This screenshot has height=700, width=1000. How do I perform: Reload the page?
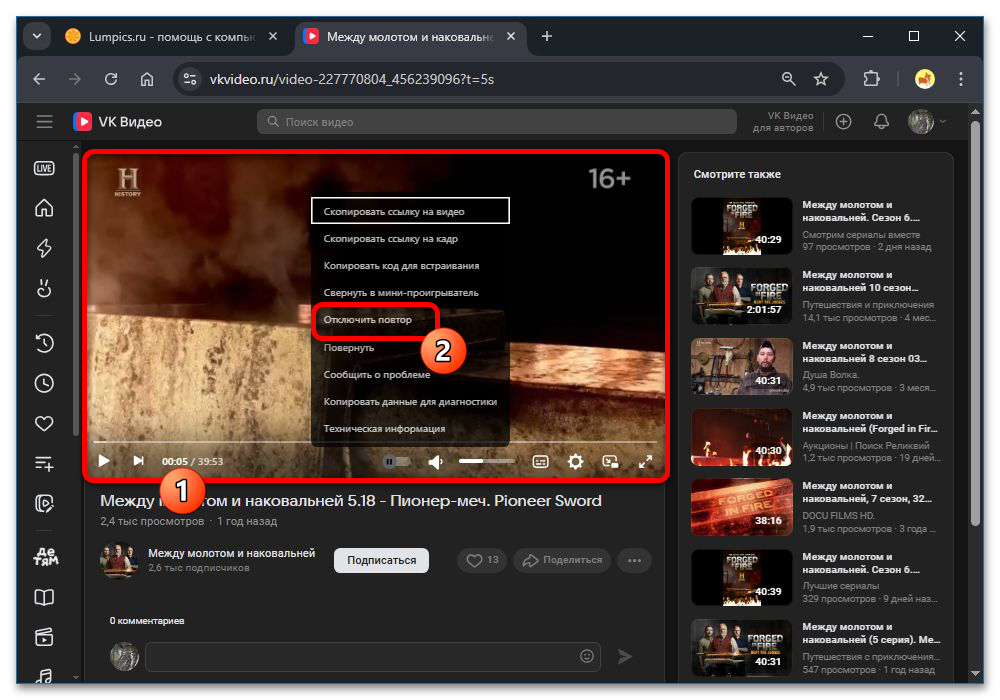tap(111, 79)
